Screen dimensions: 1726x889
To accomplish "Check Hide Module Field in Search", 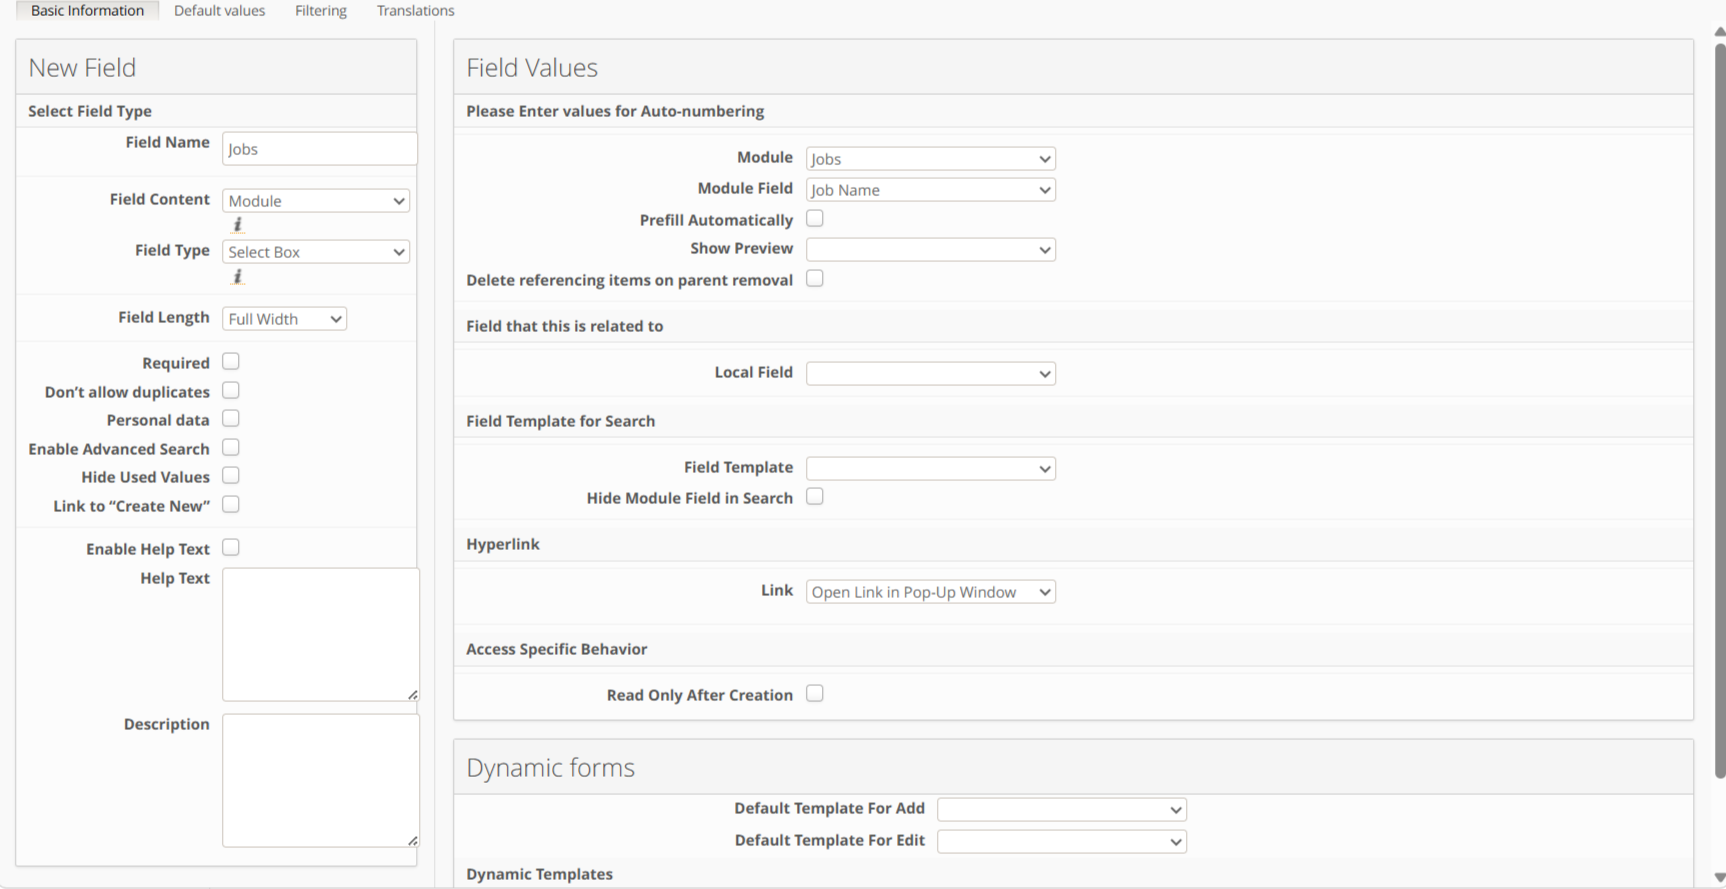I will [x=815, y=497].
